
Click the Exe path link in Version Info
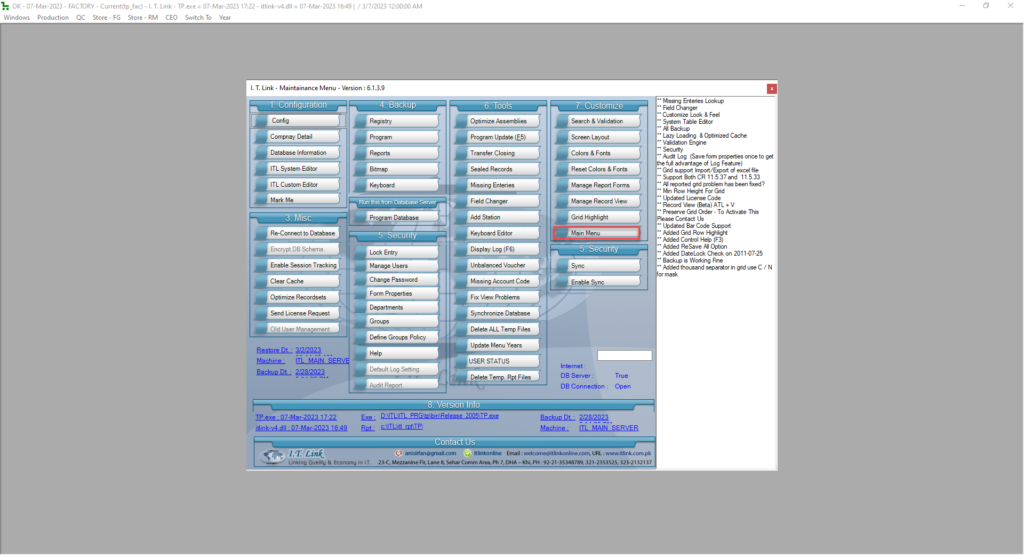439,415
